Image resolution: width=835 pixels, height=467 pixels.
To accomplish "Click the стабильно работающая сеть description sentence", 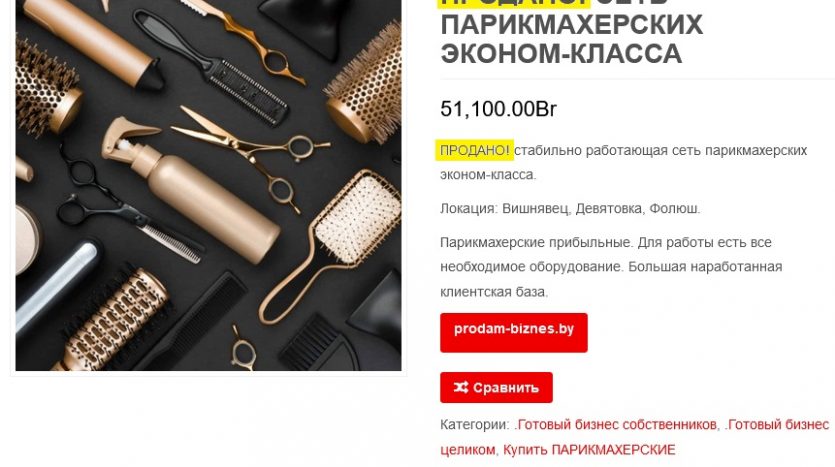I will coord(623,162).
